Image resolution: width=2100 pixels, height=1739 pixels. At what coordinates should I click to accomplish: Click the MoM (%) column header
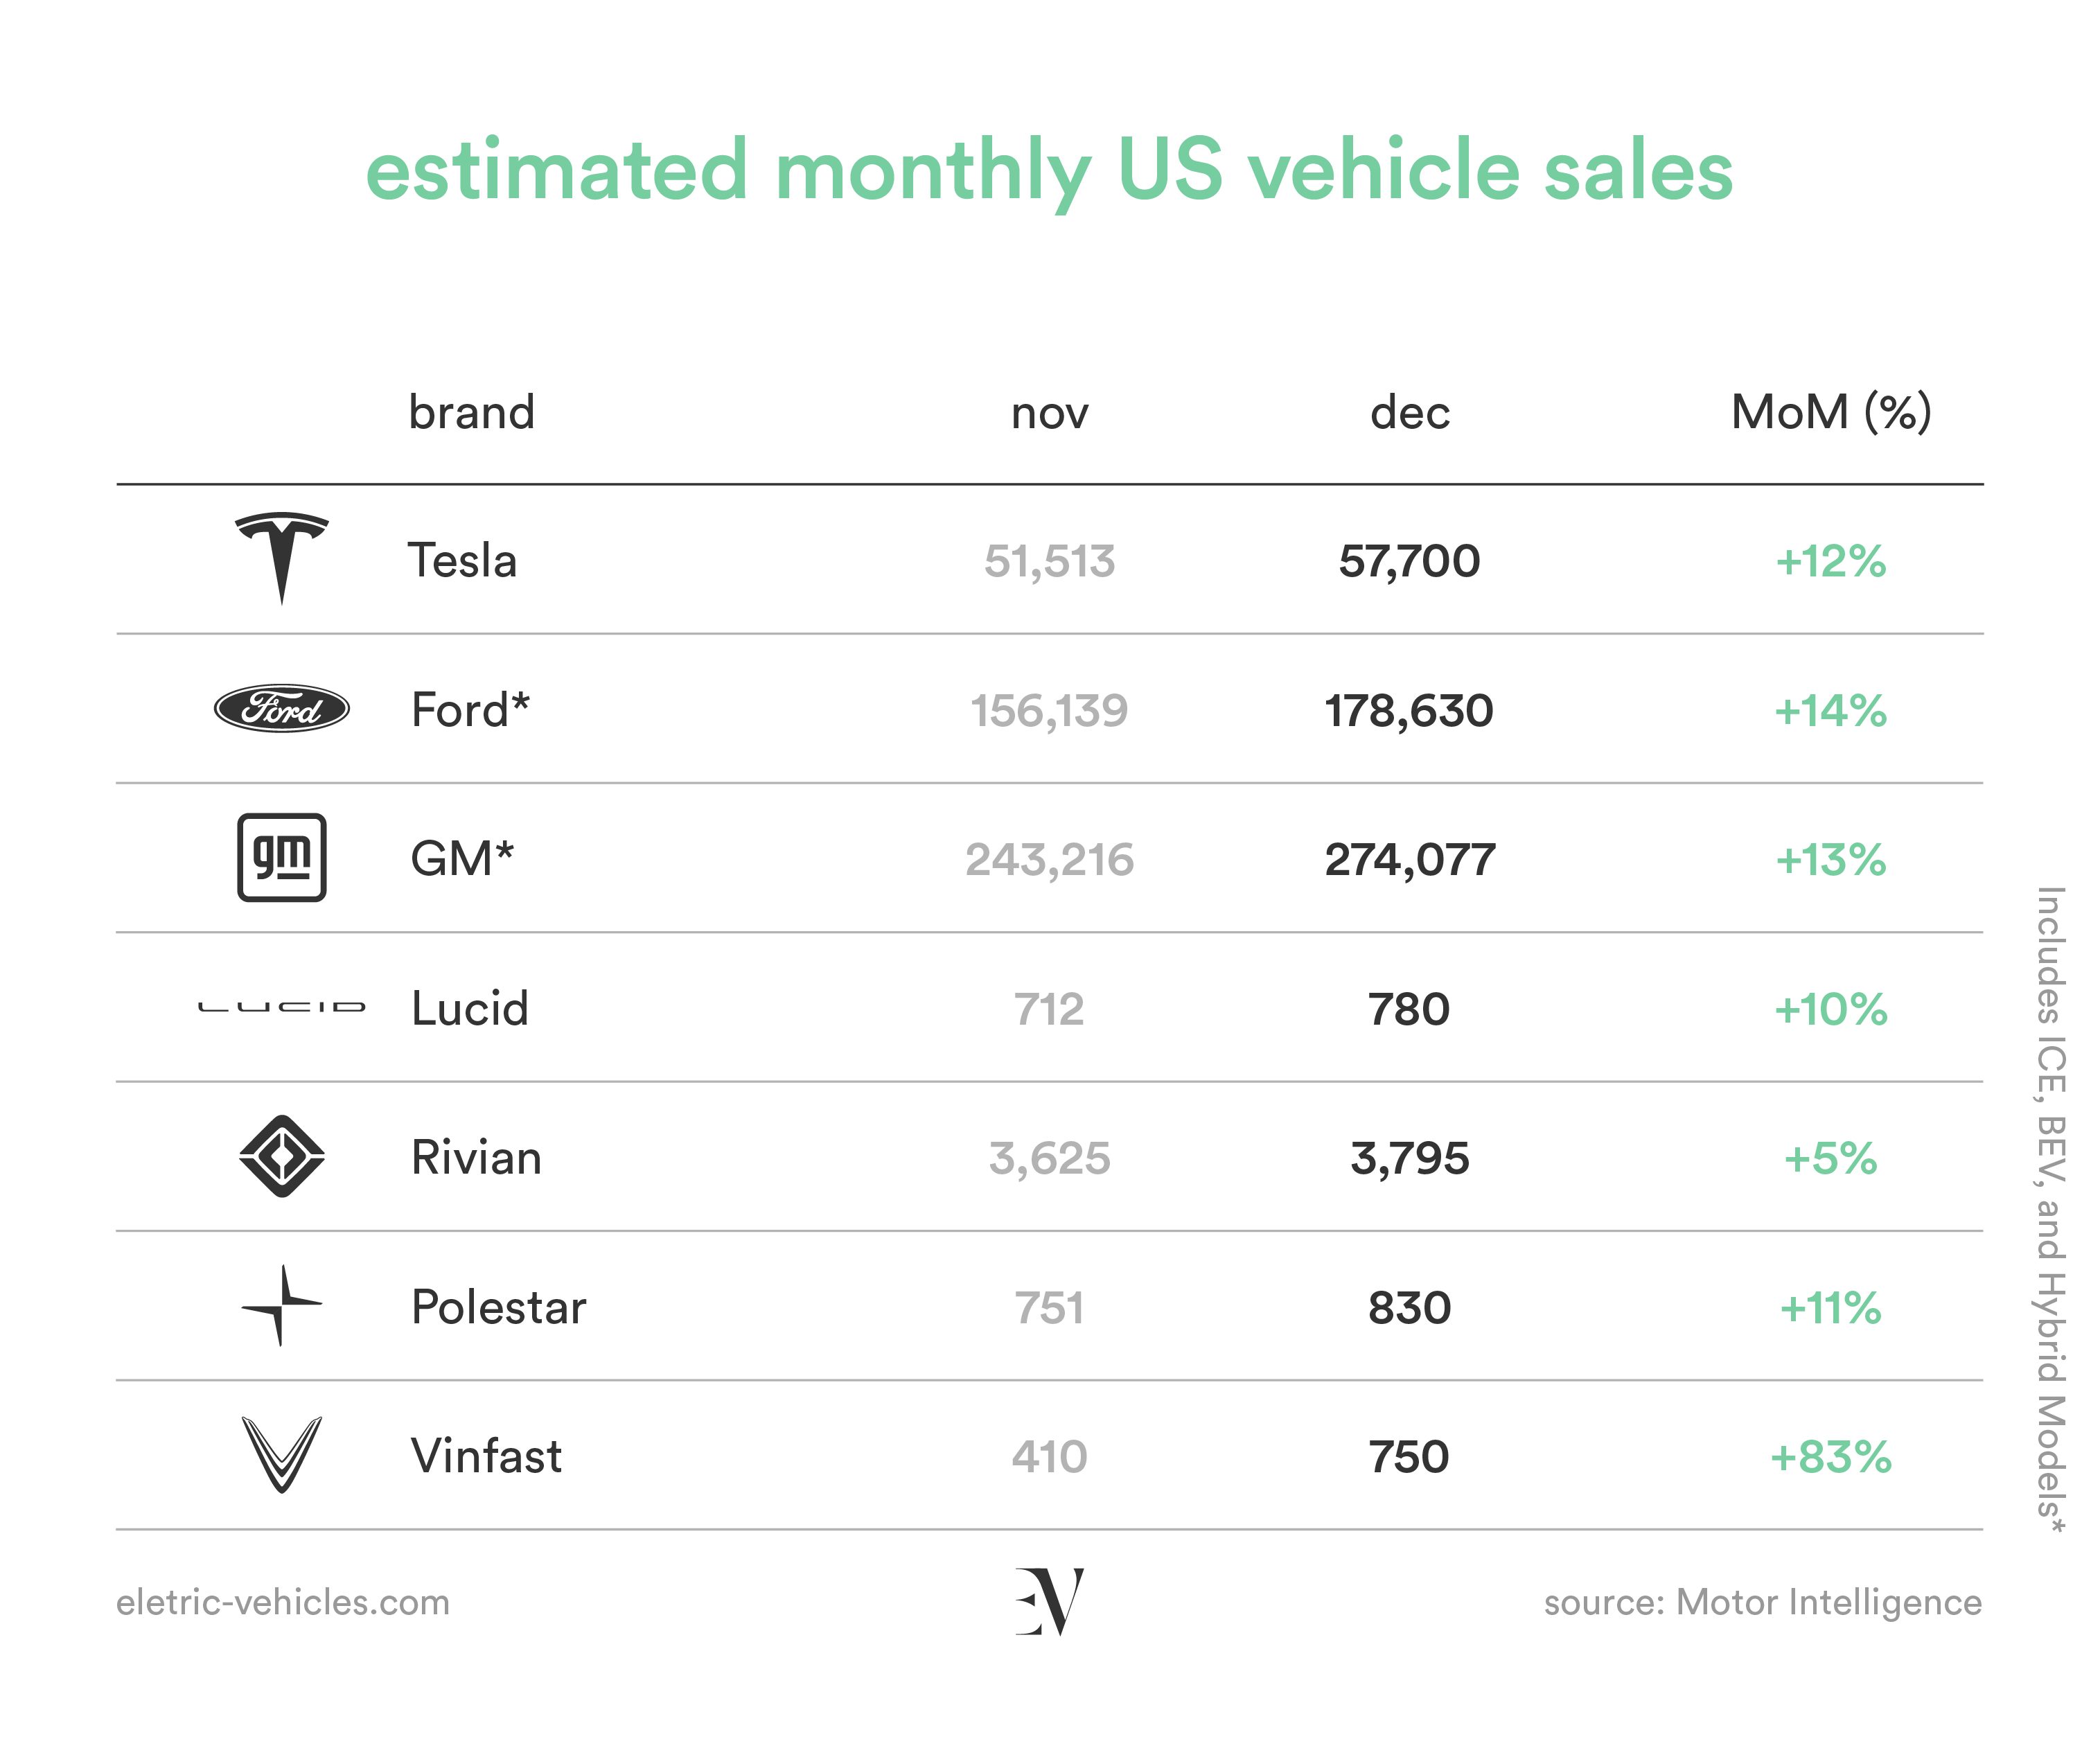(1831, 412)
